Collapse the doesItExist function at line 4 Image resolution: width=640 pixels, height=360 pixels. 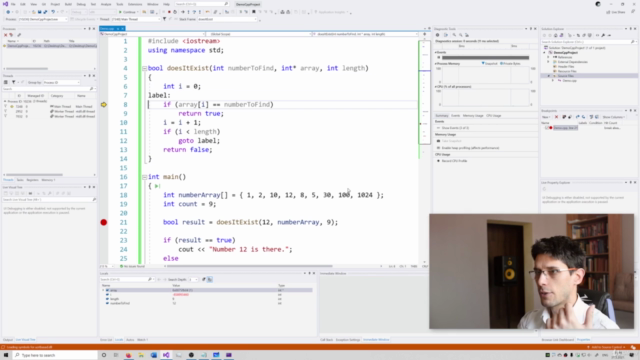(x=144, y=69)
